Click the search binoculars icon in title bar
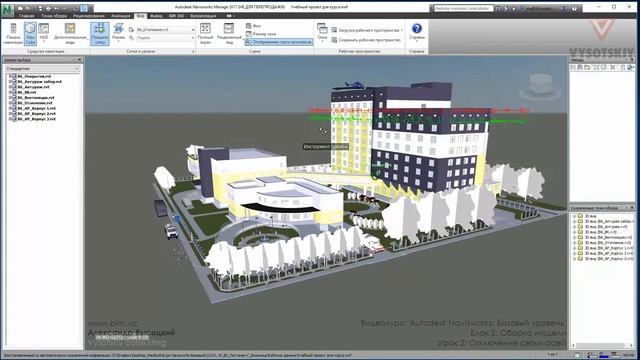640x360 pixels. pyautogui.click(x=498, y=8)
